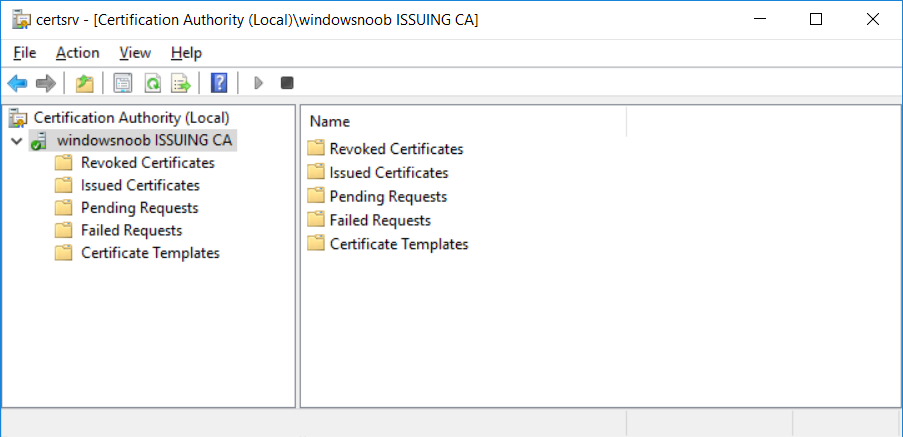Viewport: 903px width, 437px height.
Task: Select Issued Certificates text in right pane
Action: point(389,172)
